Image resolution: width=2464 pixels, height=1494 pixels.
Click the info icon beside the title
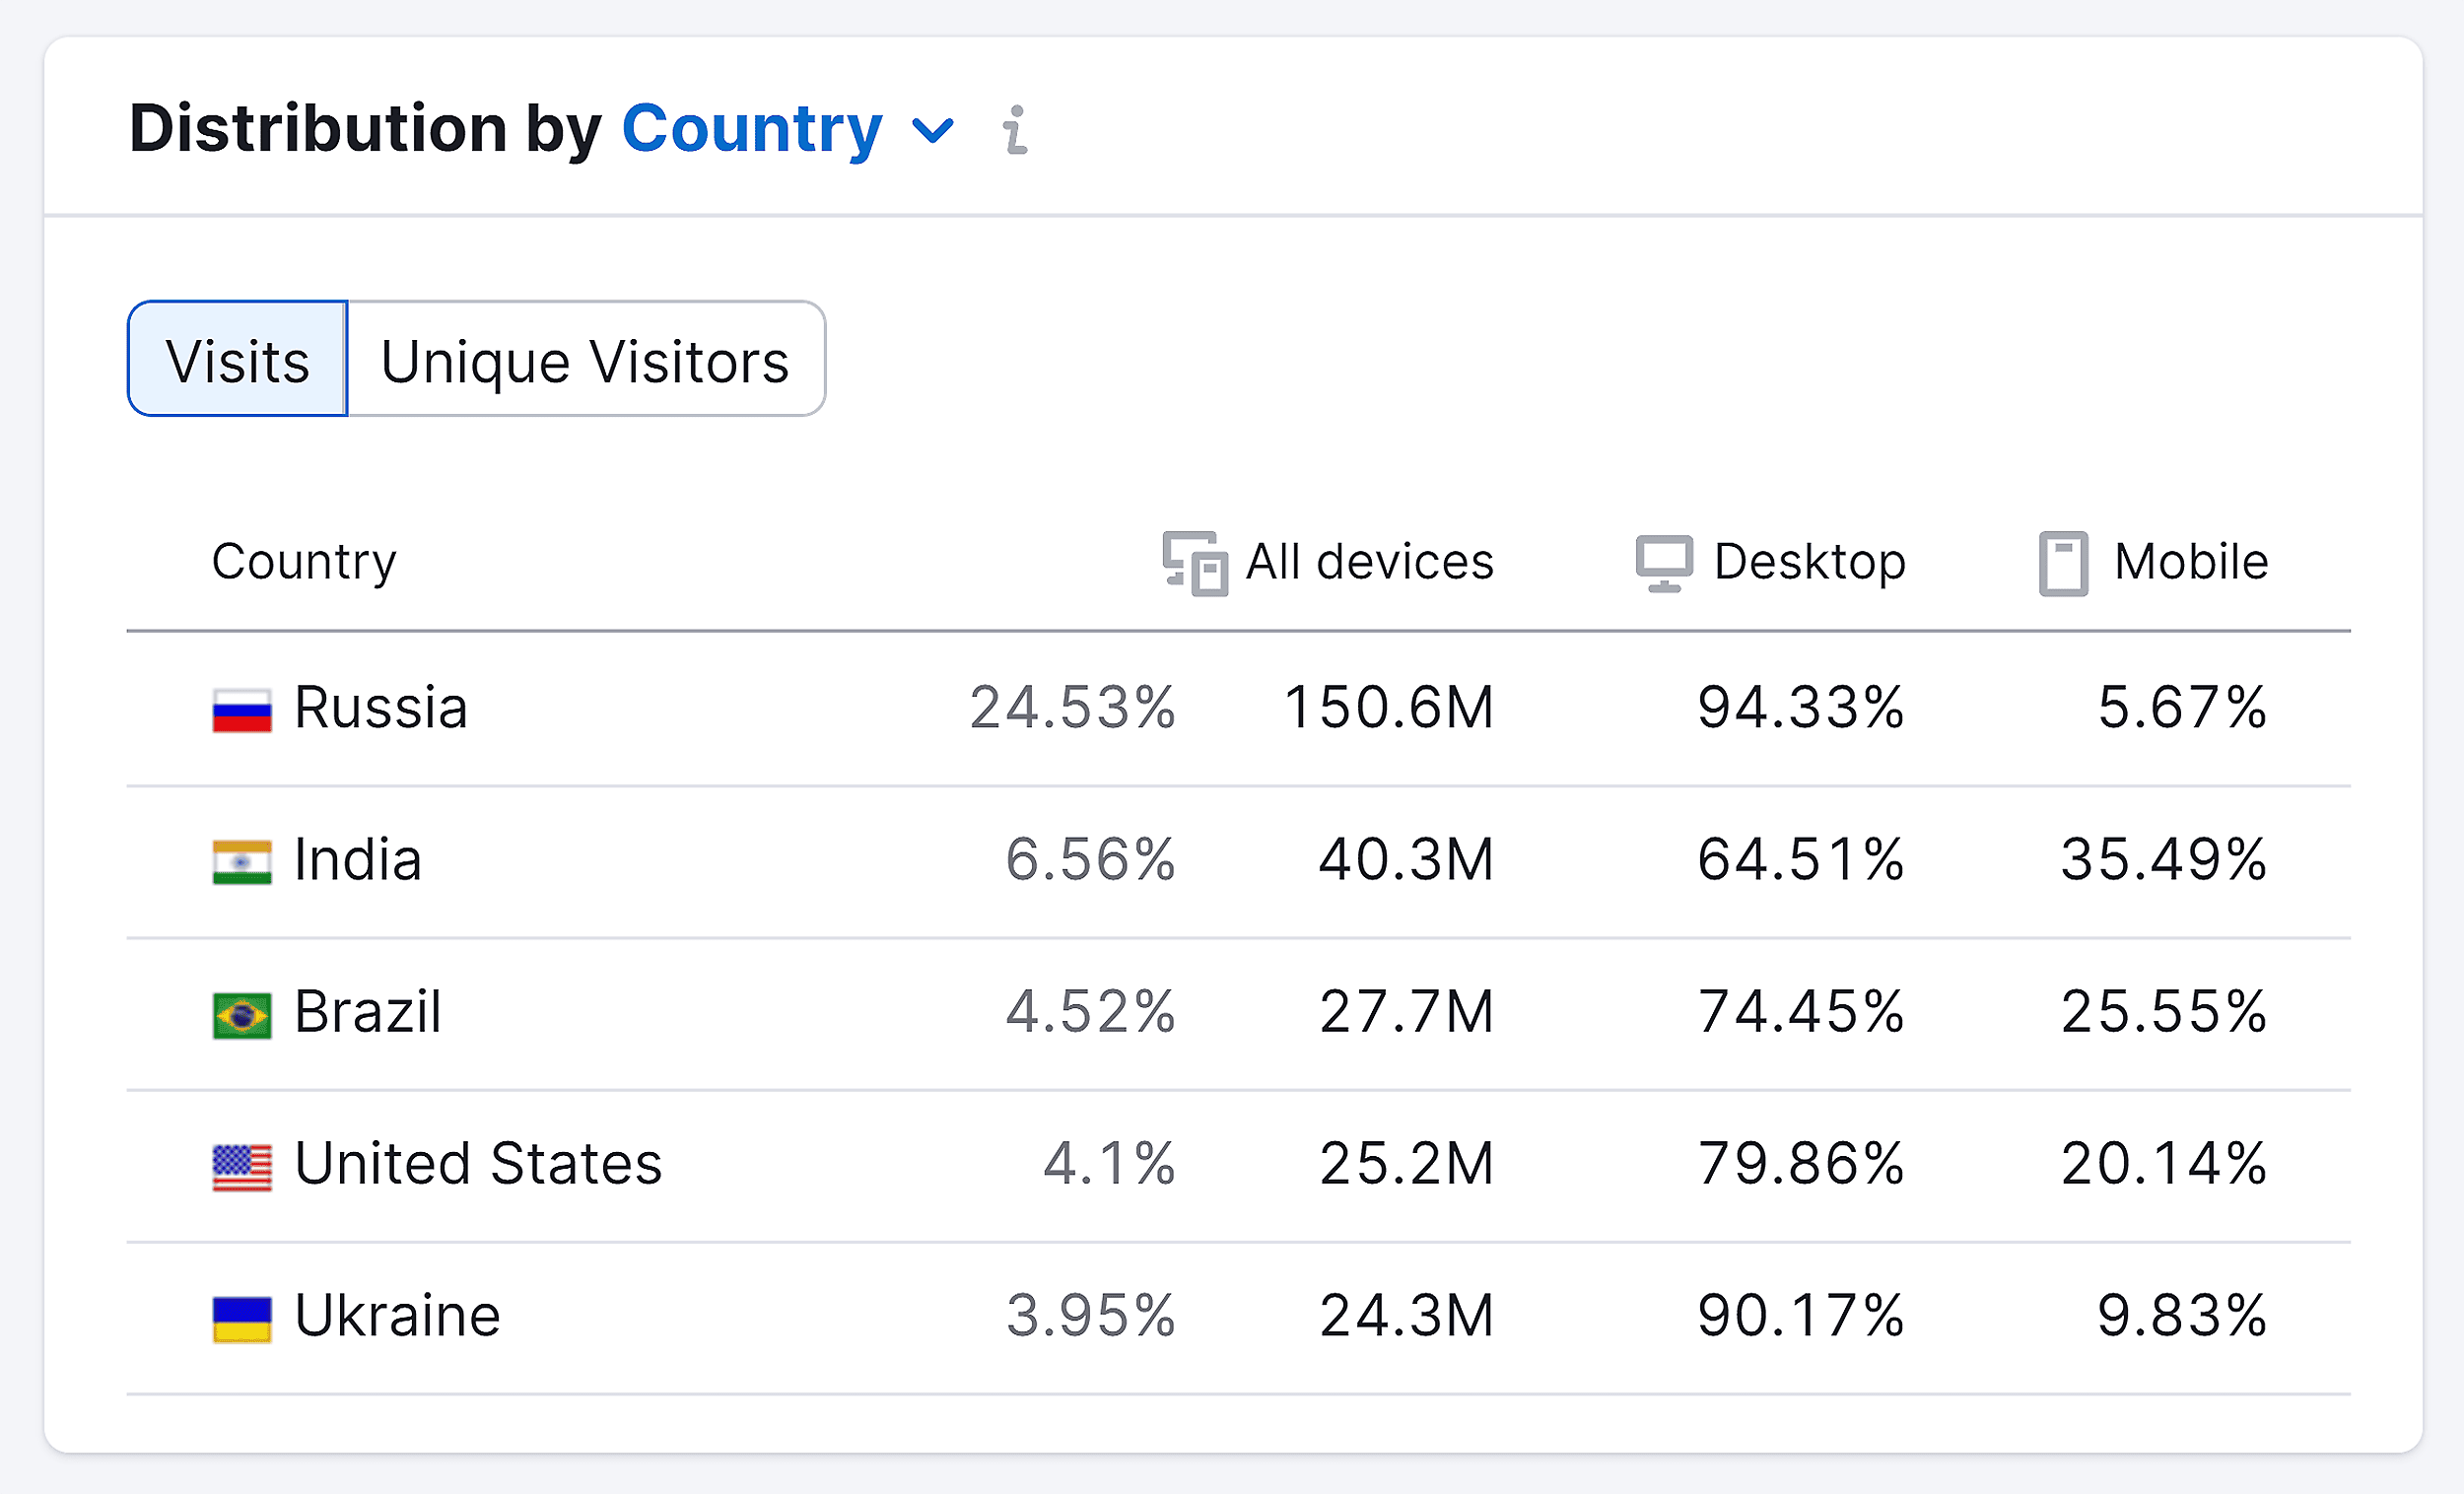click(x=1016, y=130)
